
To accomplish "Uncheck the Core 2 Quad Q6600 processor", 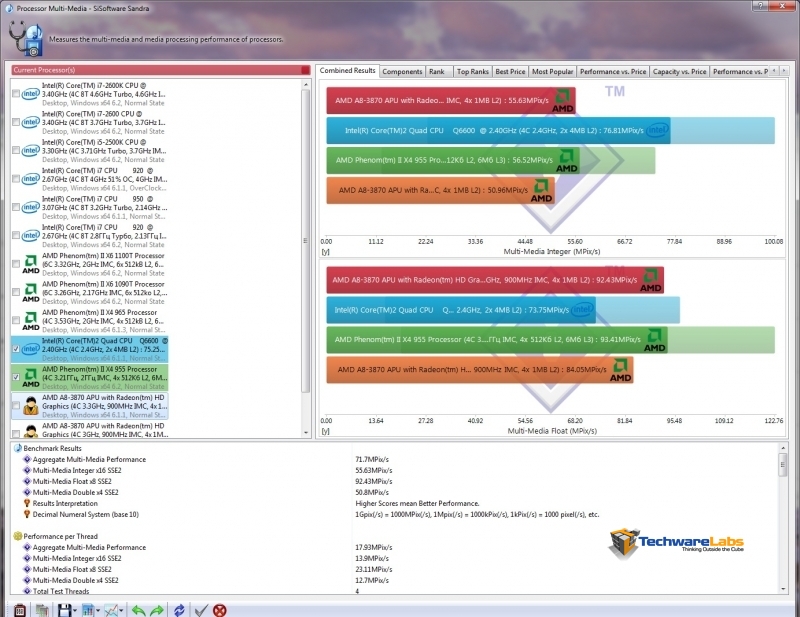I will pyautogui.click(x=16, y=348).
